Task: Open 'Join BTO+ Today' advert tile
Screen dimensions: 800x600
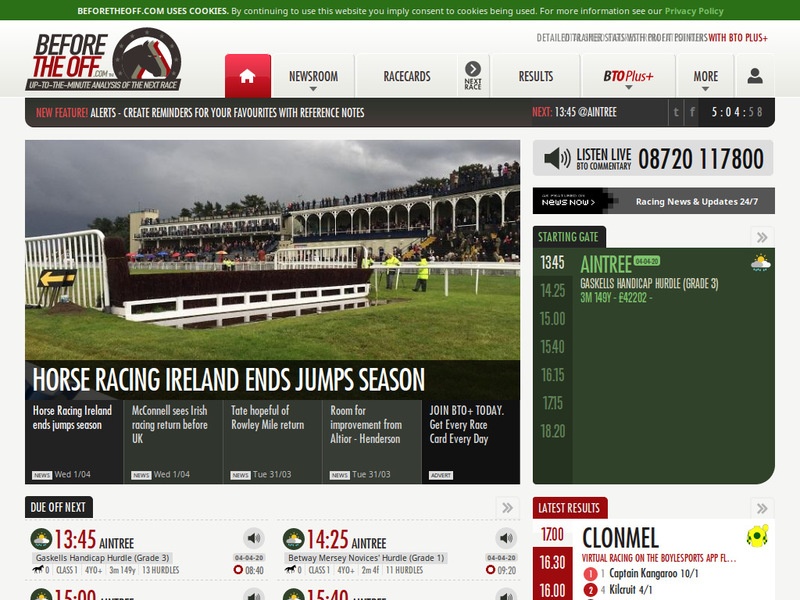Action: pos(471,441)
